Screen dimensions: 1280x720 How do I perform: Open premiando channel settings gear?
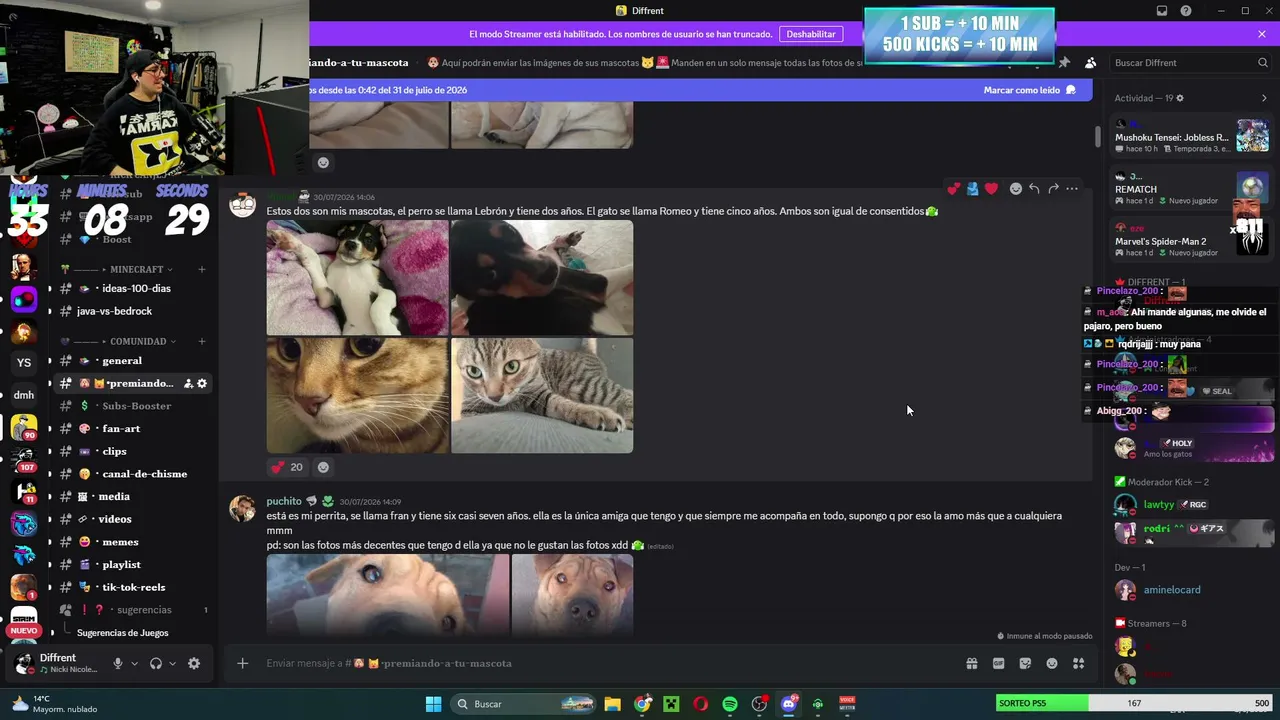point(202,383)
